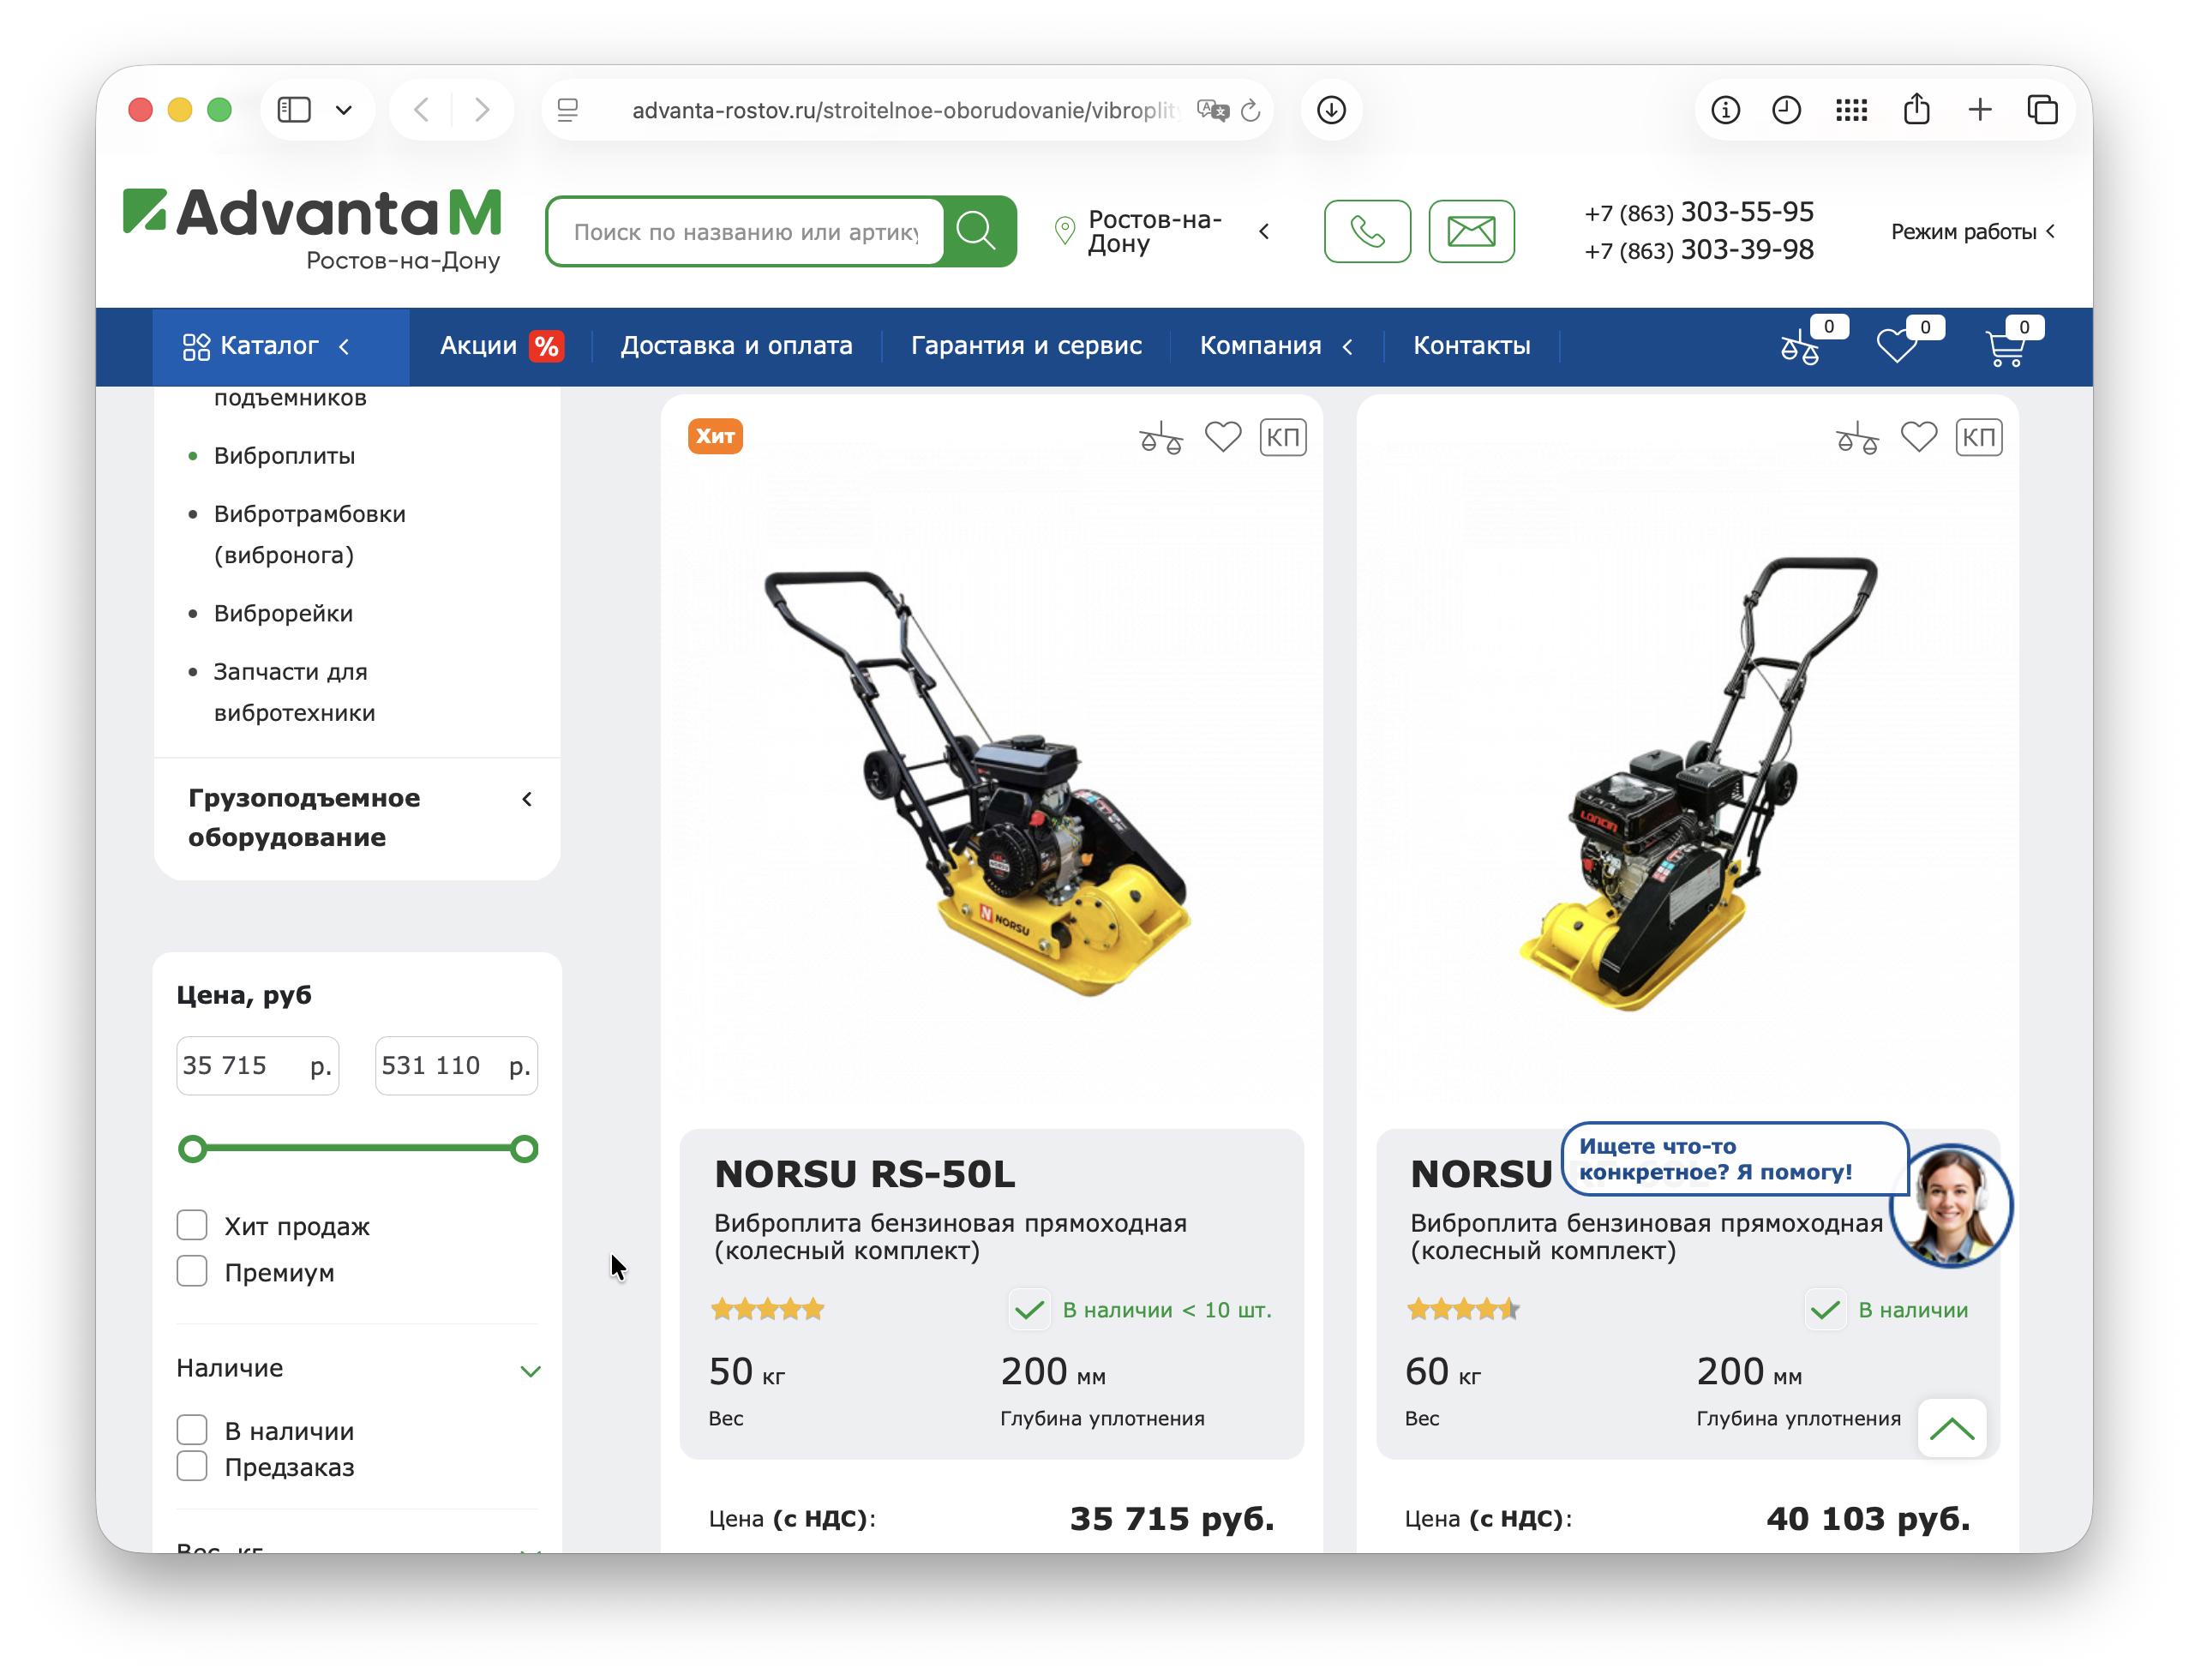
Task: Open Запчасти для вибротехники category
Action: pyautogui.click(x=294, y=692)
